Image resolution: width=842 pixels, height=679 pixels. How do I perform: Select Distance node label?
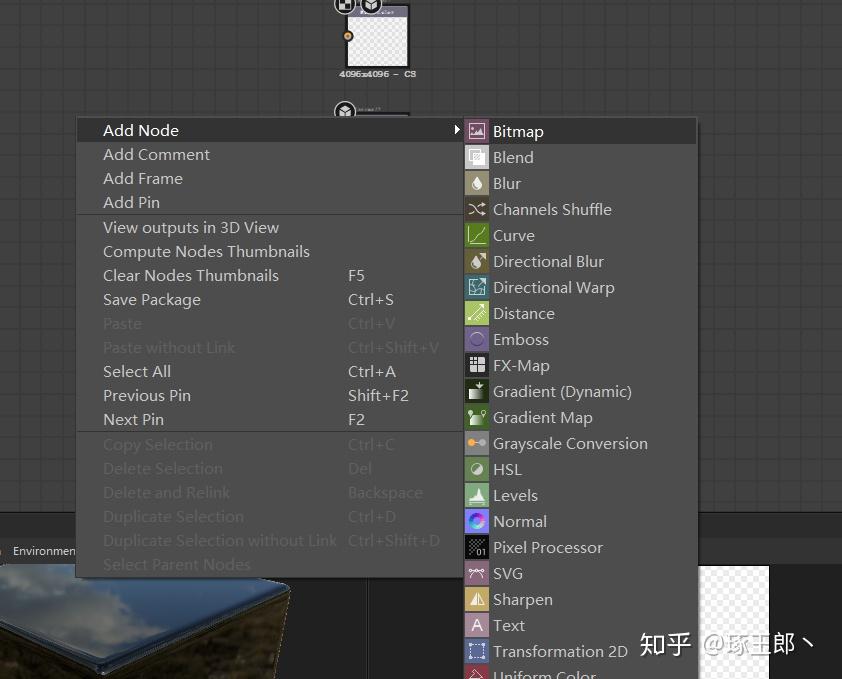pos(524,314)
